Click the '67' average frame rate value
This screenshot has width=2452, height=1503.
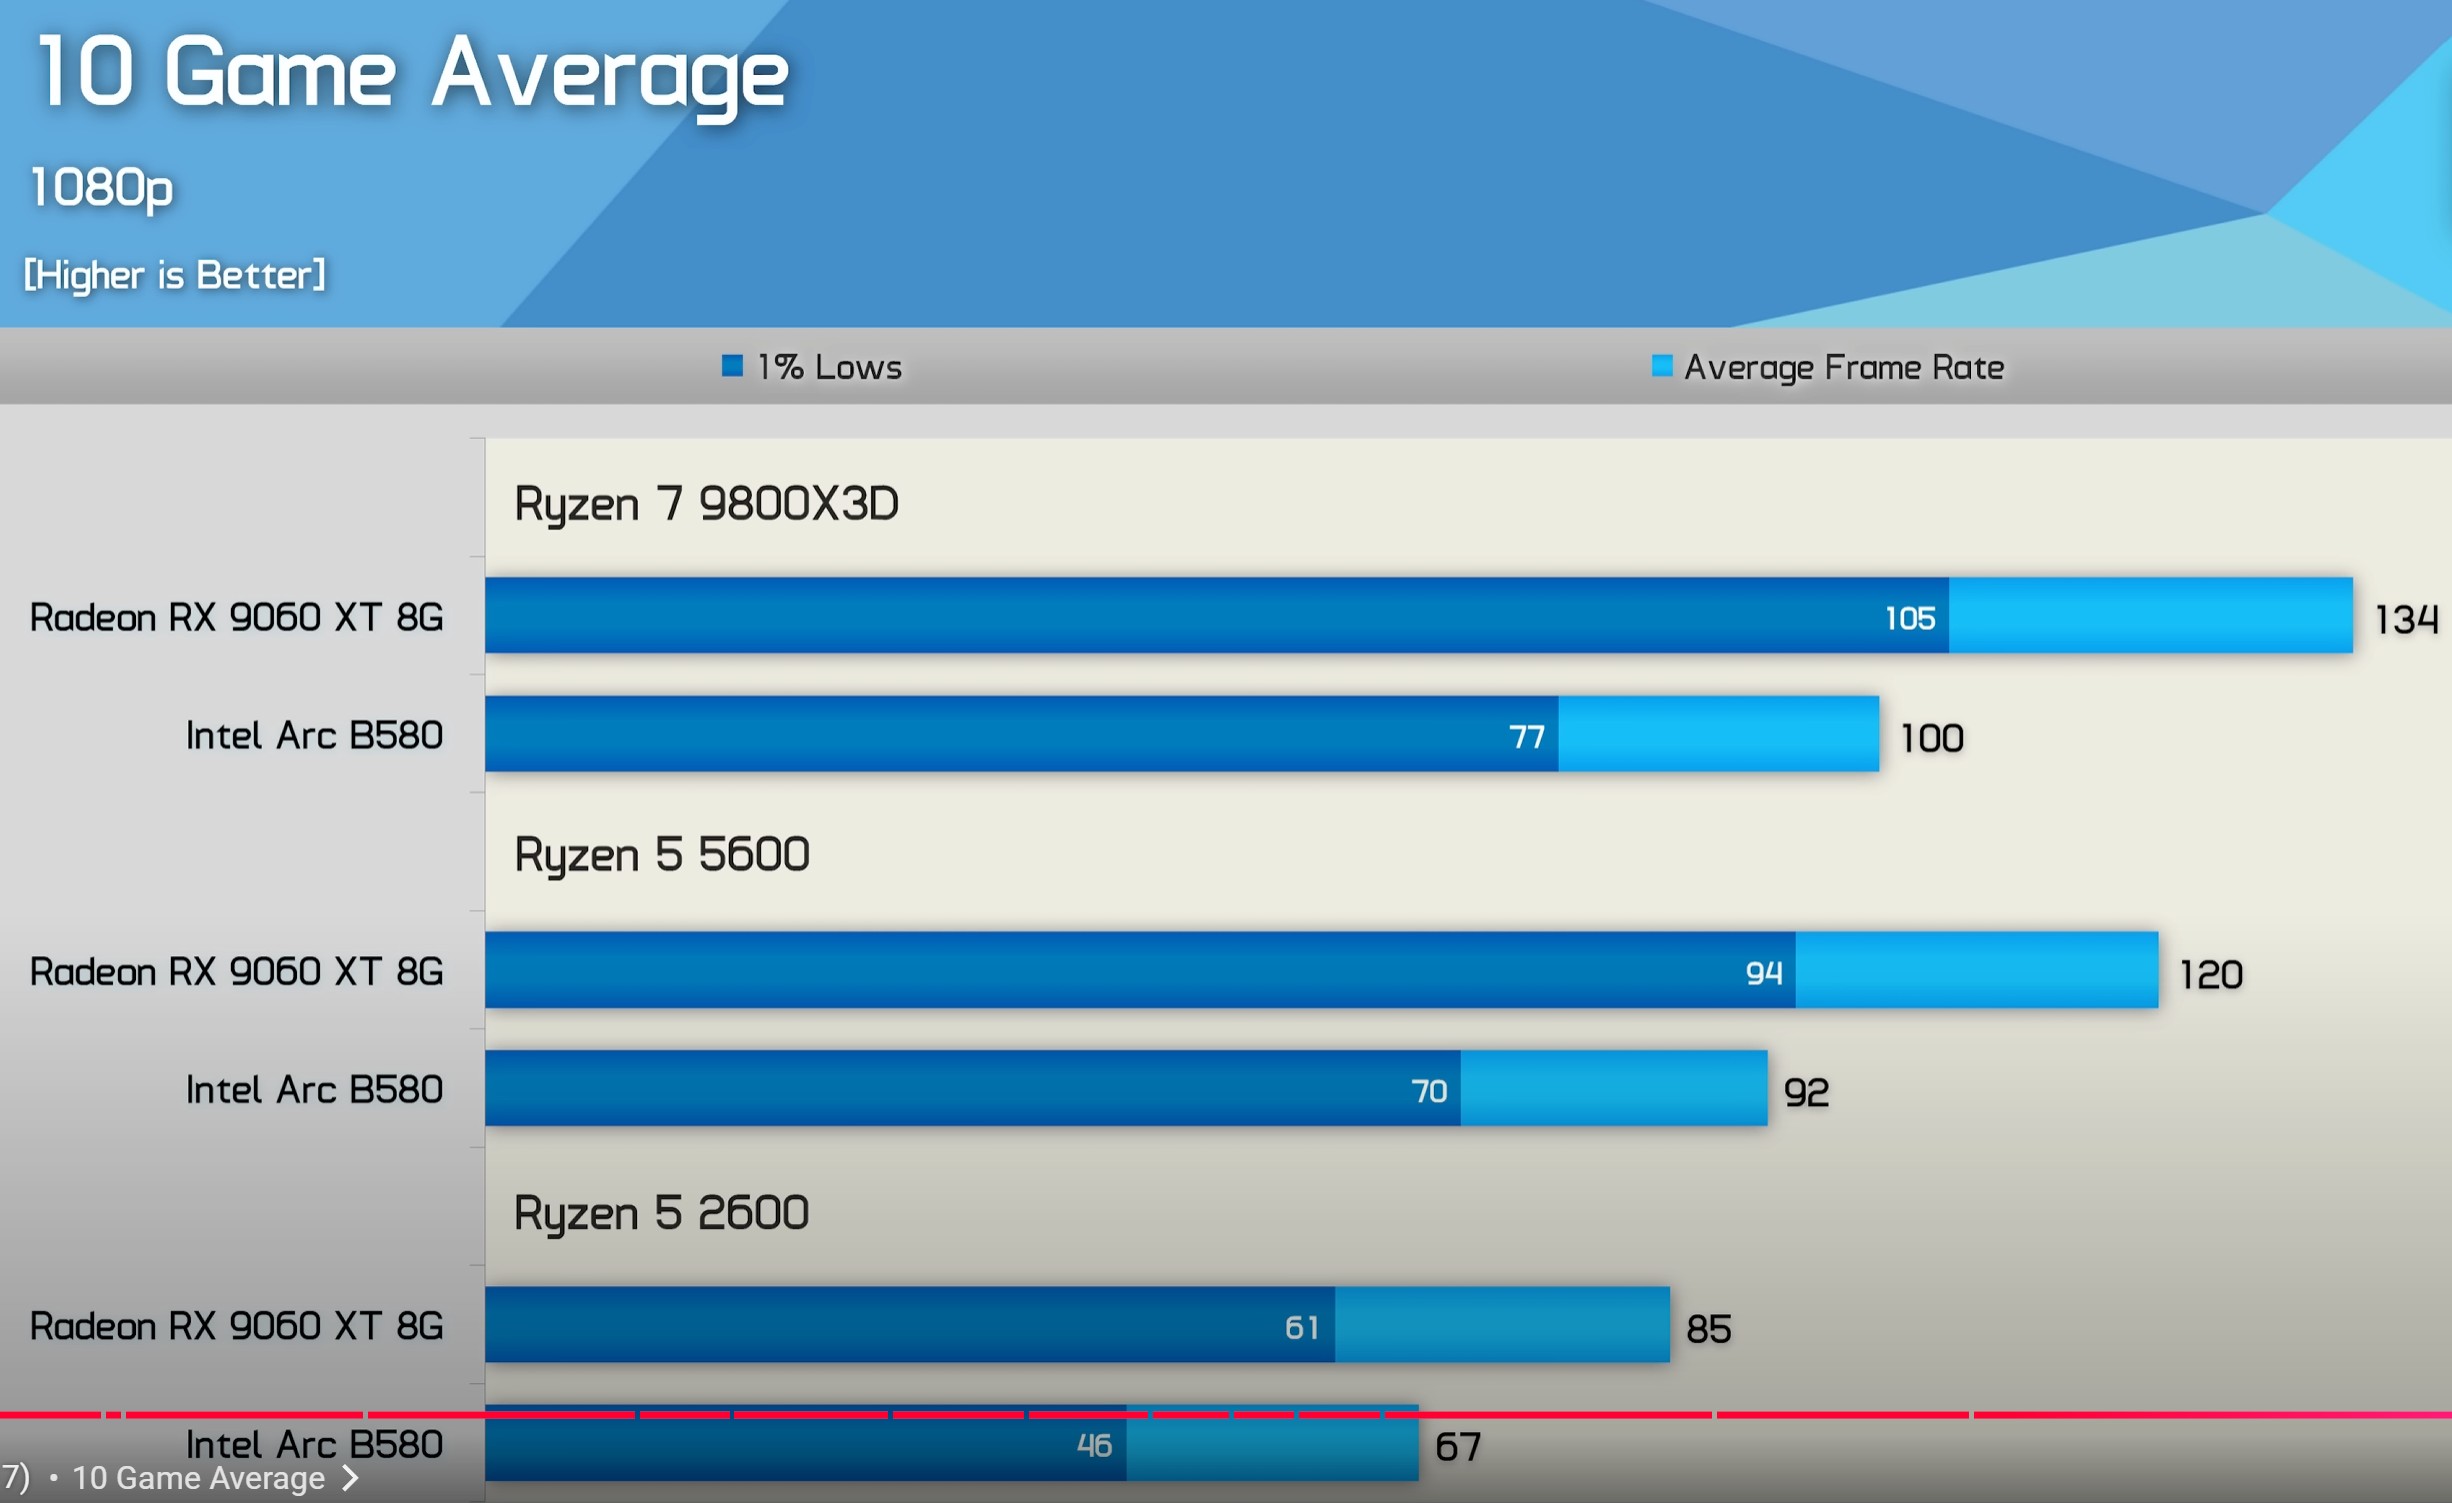point(1458,1448)
